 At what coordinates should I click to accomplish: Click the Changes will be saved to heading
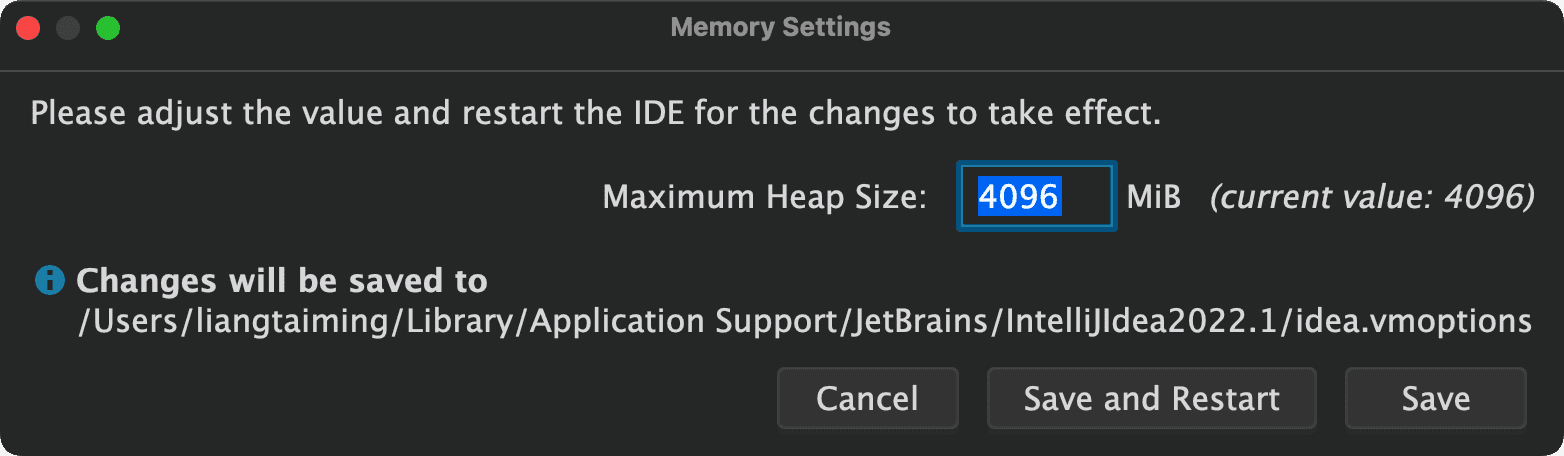(x=282, y=281)
